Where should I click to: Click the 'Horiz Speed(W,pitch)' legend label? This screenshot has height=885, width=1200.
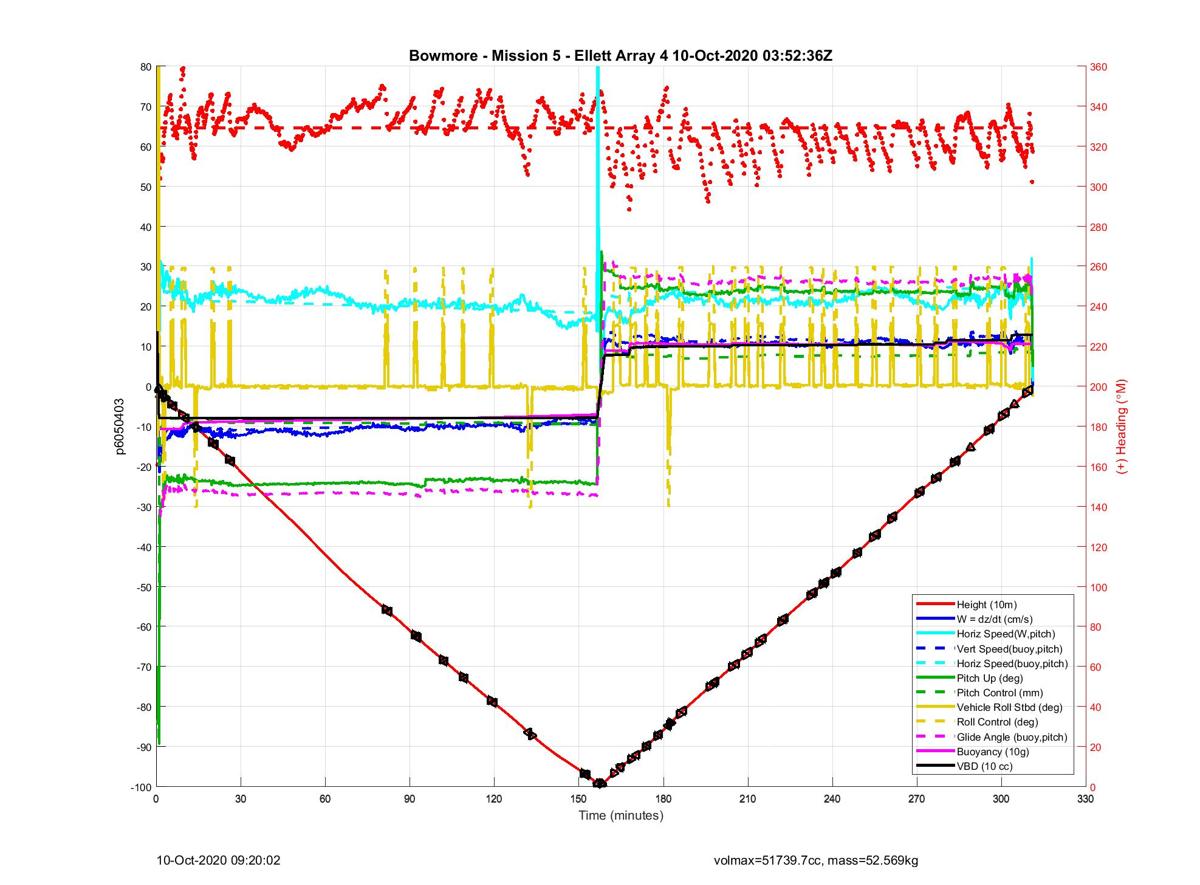1006,634
